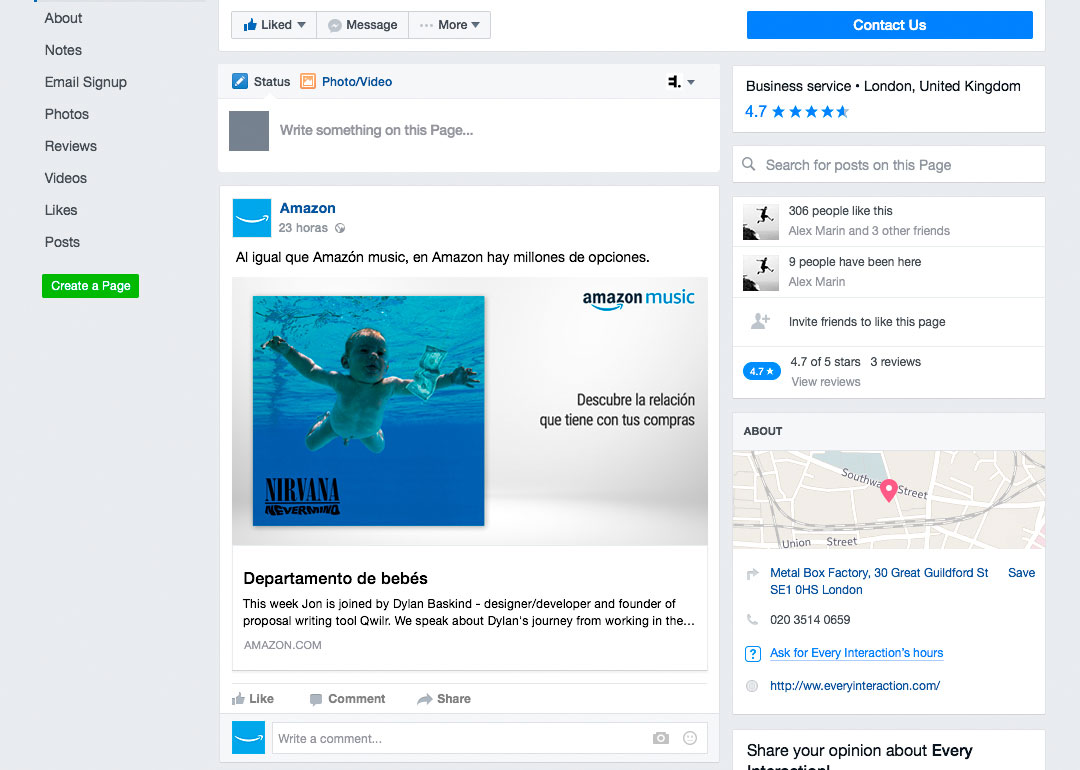The image size is (1080, 770).
Task: Attach a photo using the camera icon
Action: coord(661,738)
